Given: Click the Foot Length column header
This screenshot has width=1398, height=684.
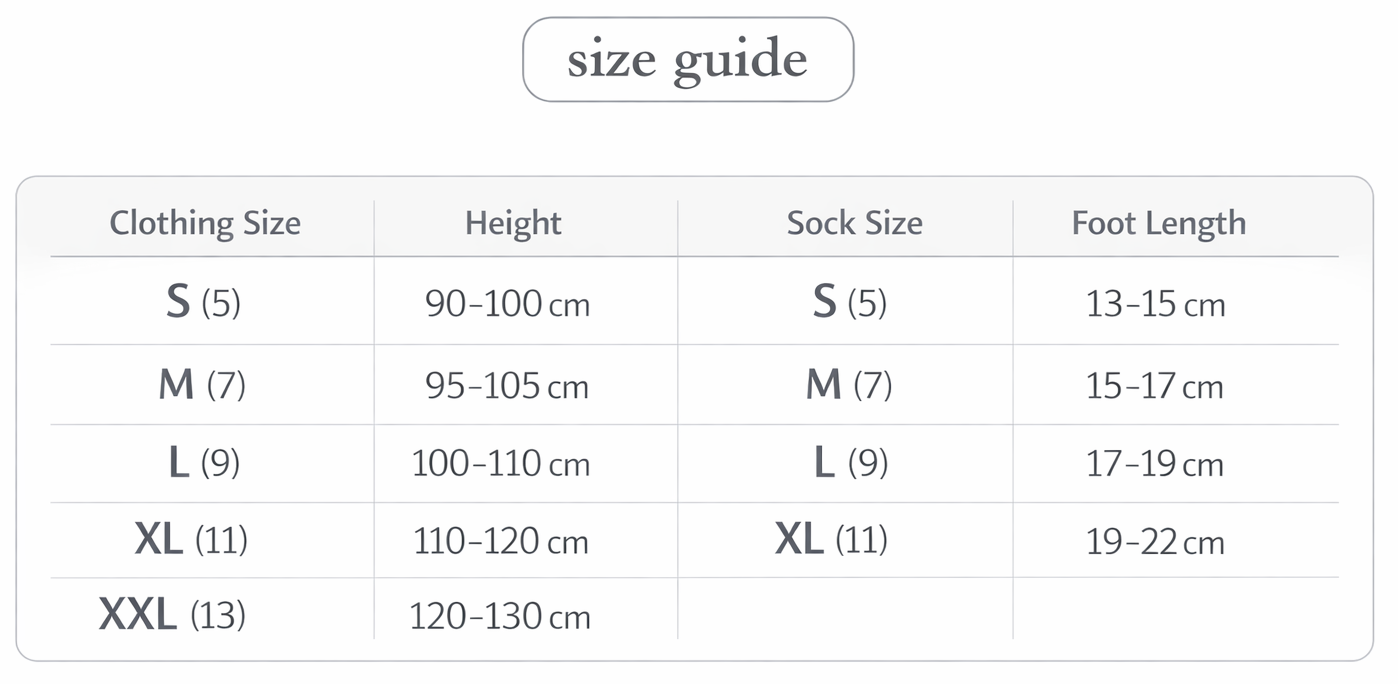Looking at the screenshot, I should pyautogui.click(x=1159, y=222).
